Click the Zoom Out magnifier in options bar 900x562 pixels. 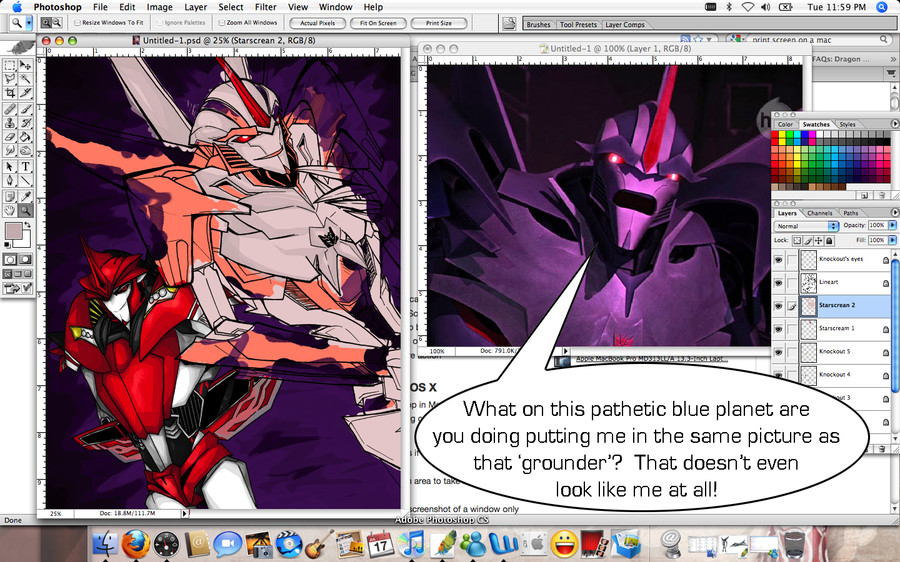pyautogui.click(x=57, y=22)
